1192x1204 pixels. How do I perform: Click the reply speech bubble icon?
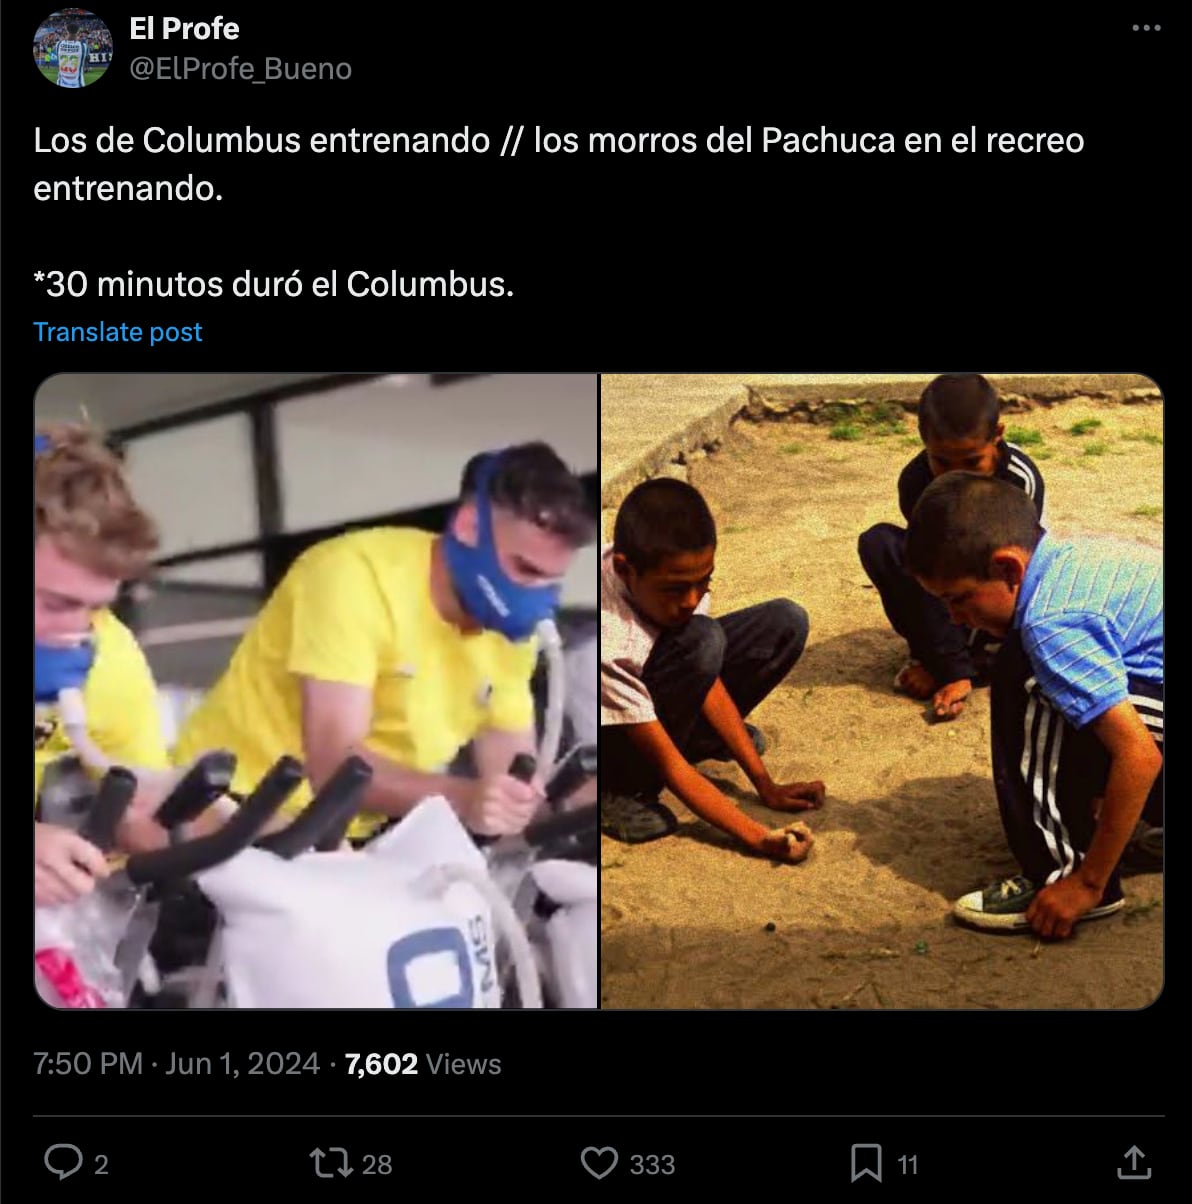pos(64,1162)
